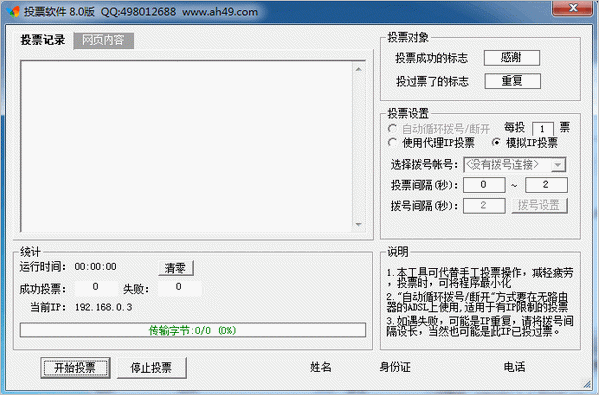
Task: Click the 运行时间 00:00:00 value
Action: coord(96,267)
